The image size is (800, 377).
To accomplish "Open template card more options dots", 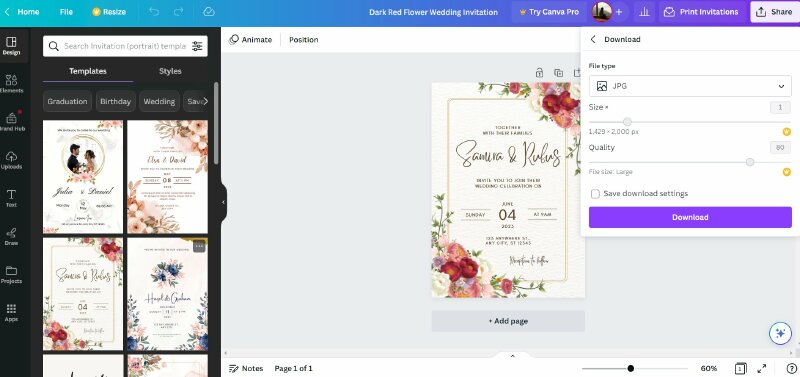I will [199, 246].
